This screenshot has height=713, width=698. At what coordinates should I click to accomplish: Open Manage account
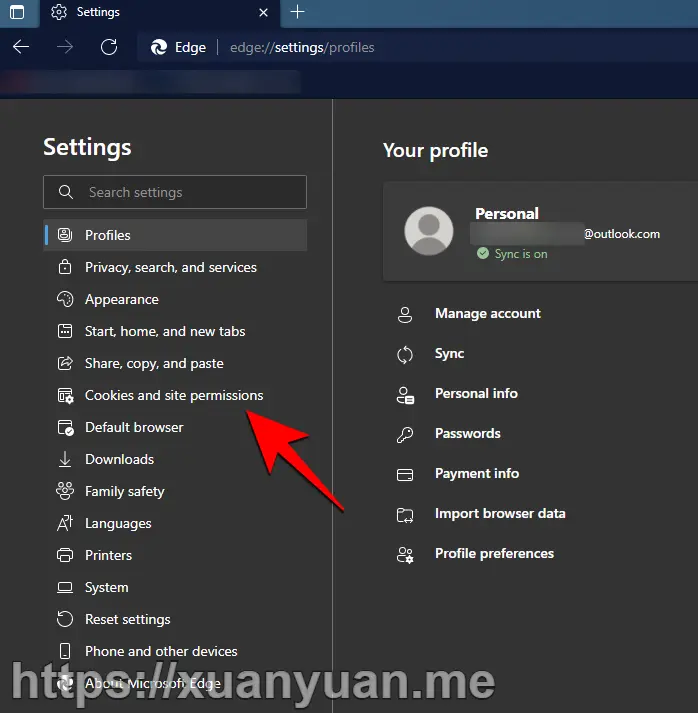pos(487,313)
